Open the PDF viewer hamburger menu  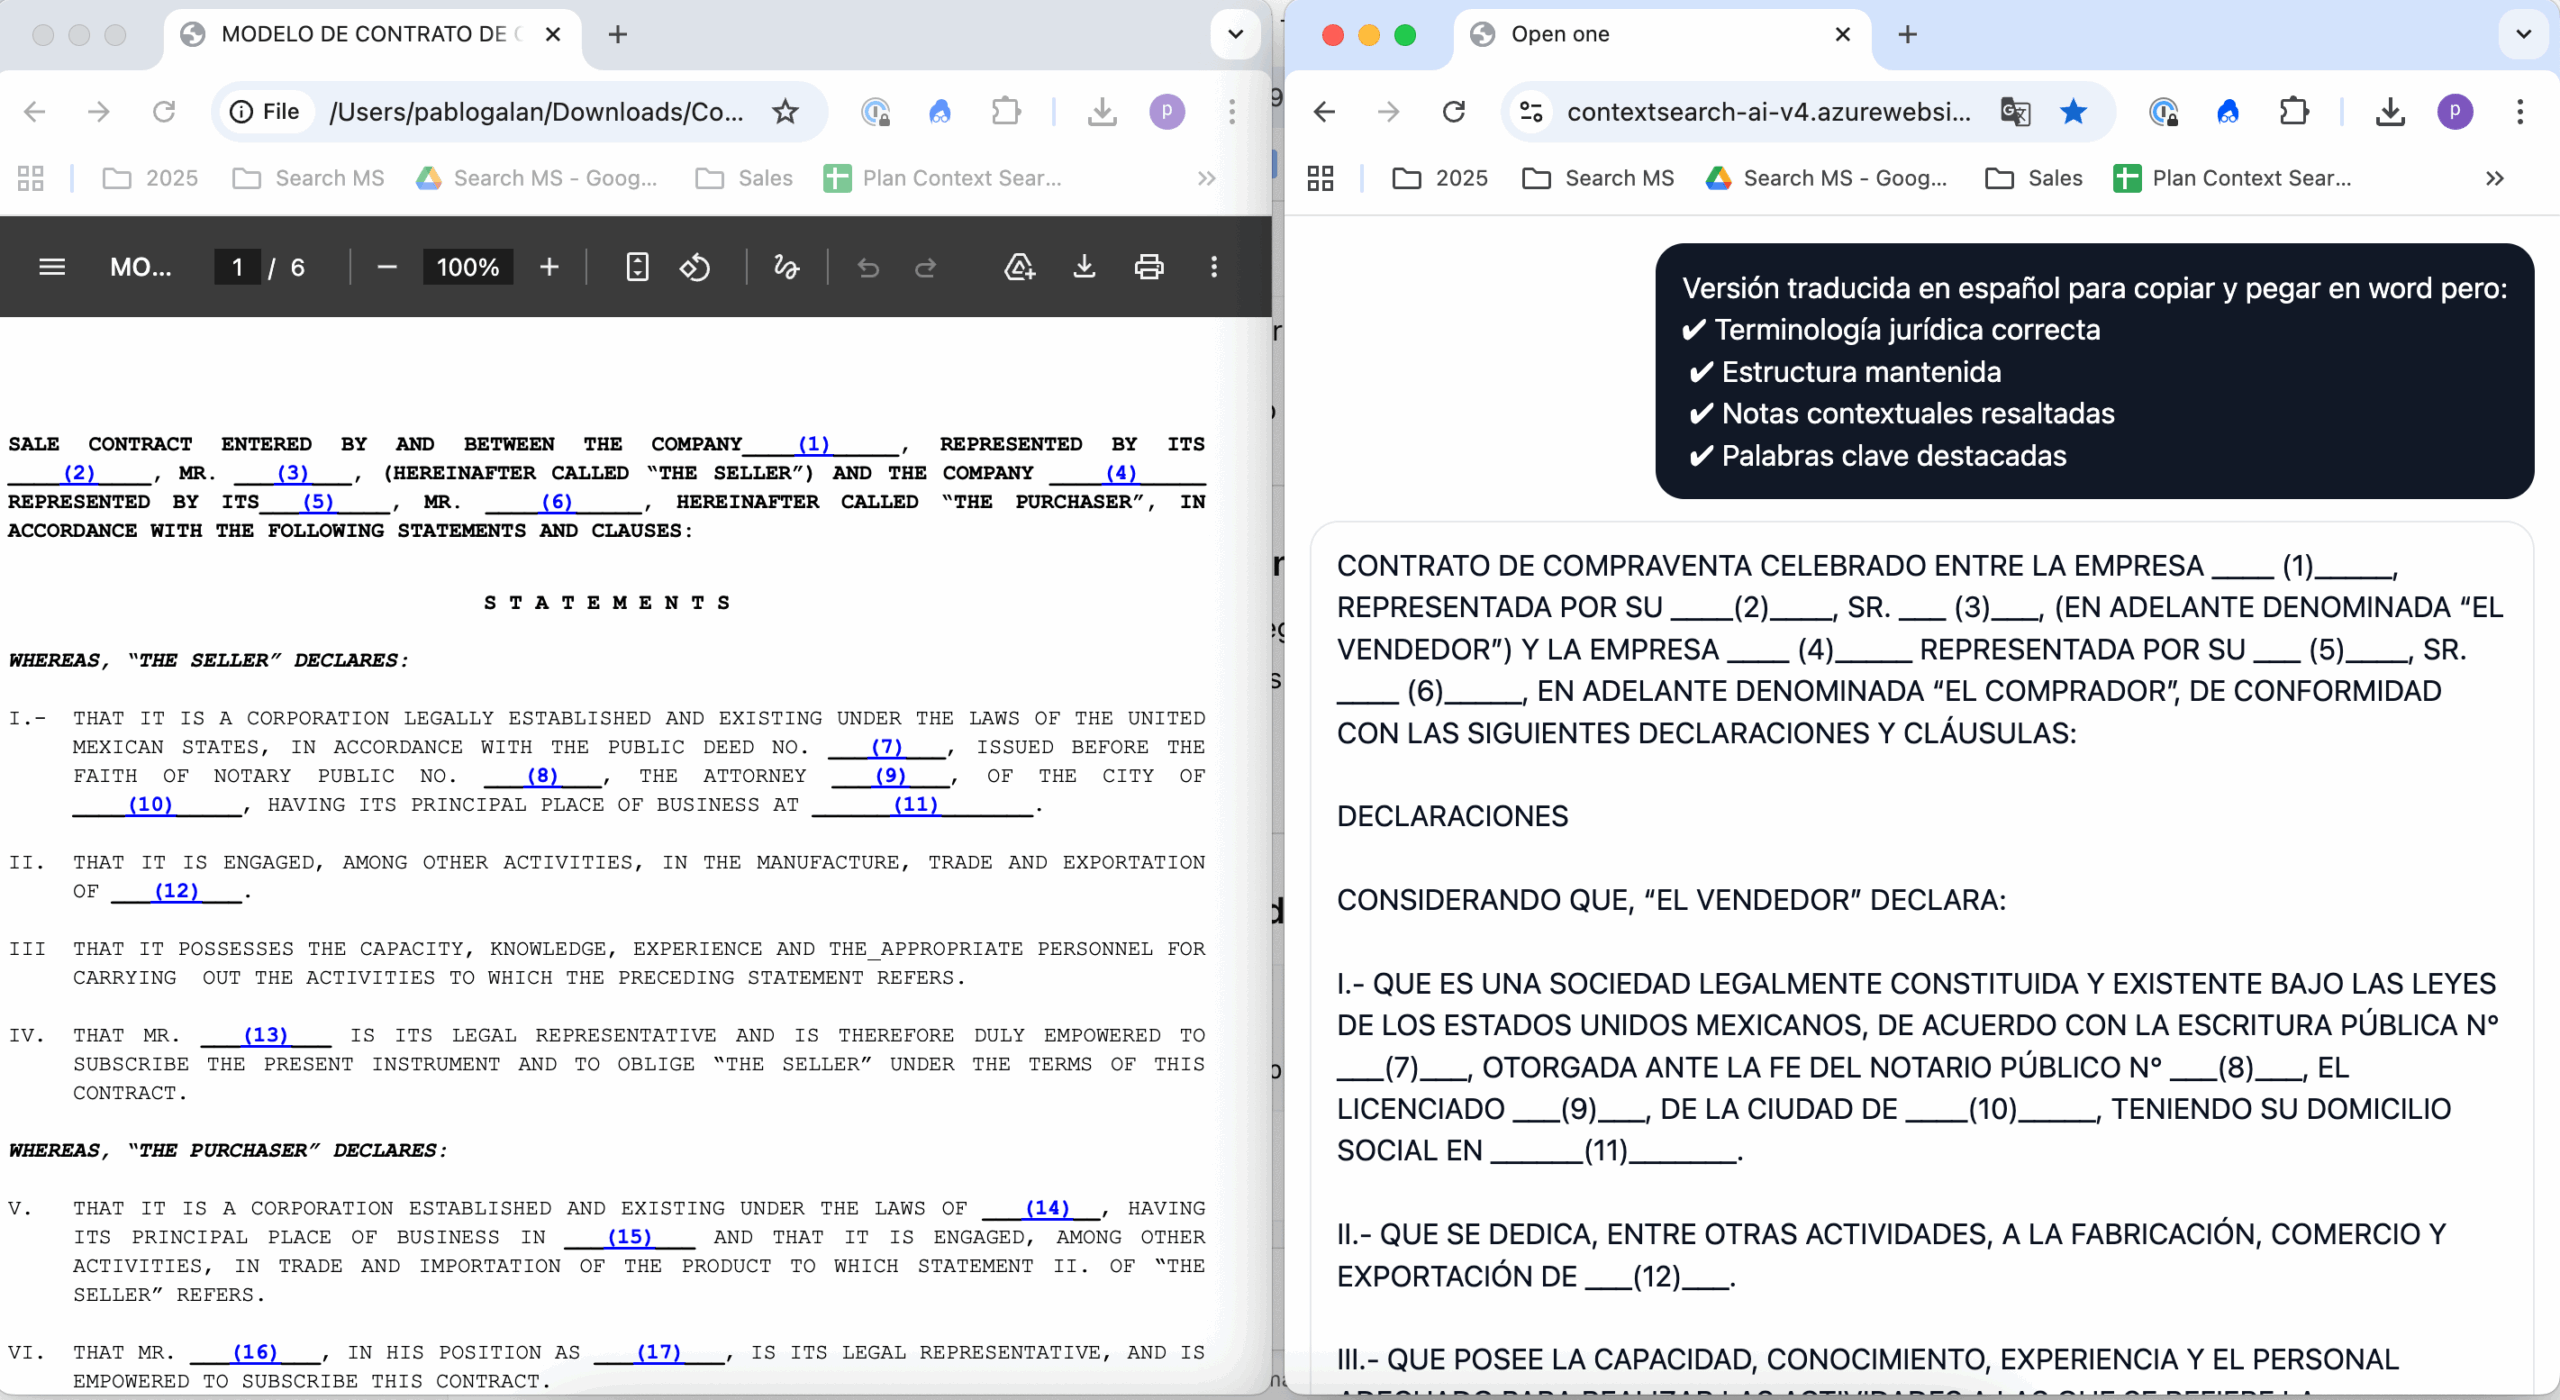(x=51, y=266)
